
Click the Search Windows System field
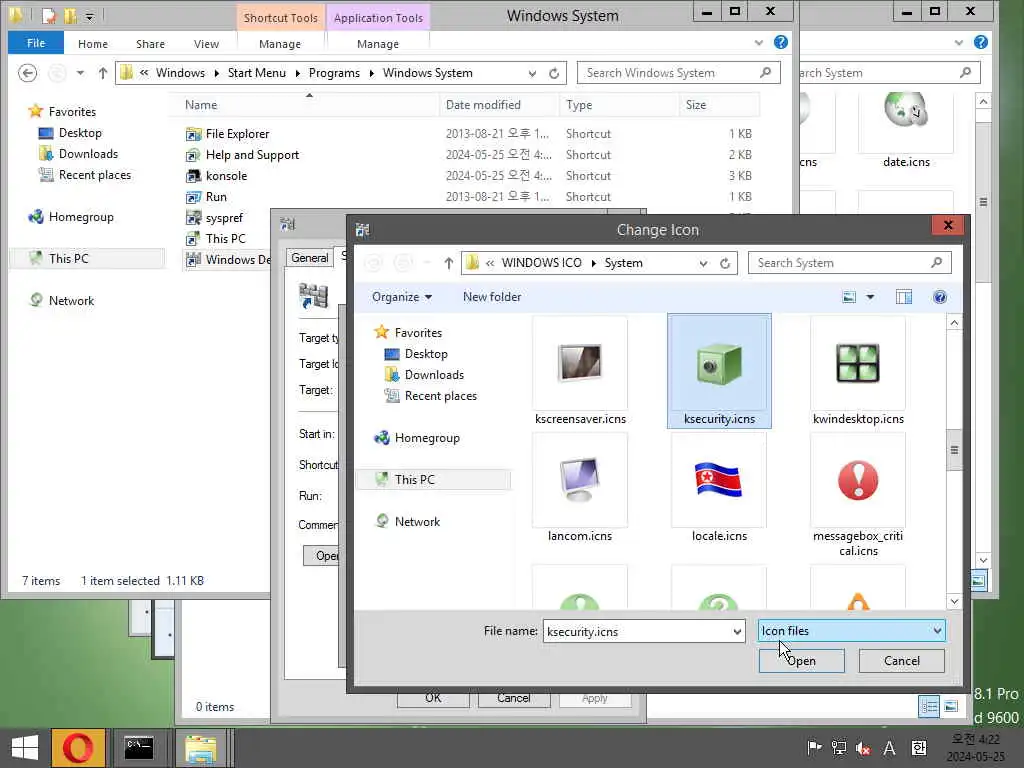click(678, 72)
